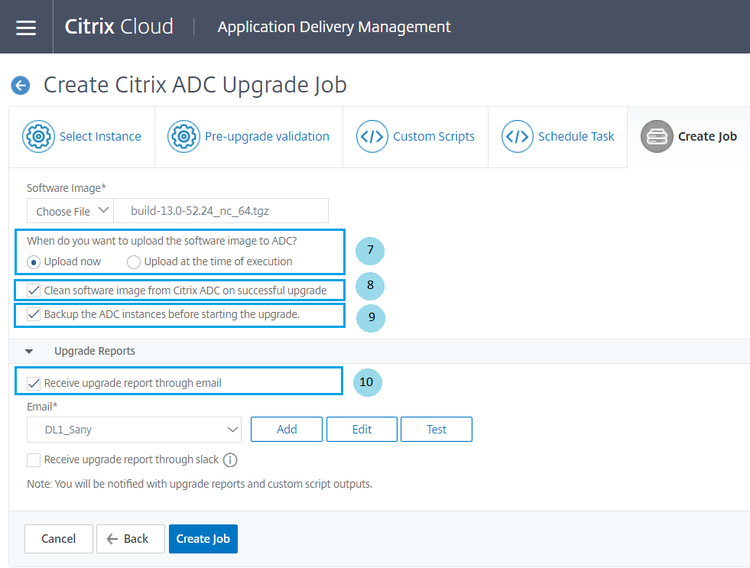The image size is (750, 568).
Task: Open the Create Job step tab
Action: tap(689, 137)
